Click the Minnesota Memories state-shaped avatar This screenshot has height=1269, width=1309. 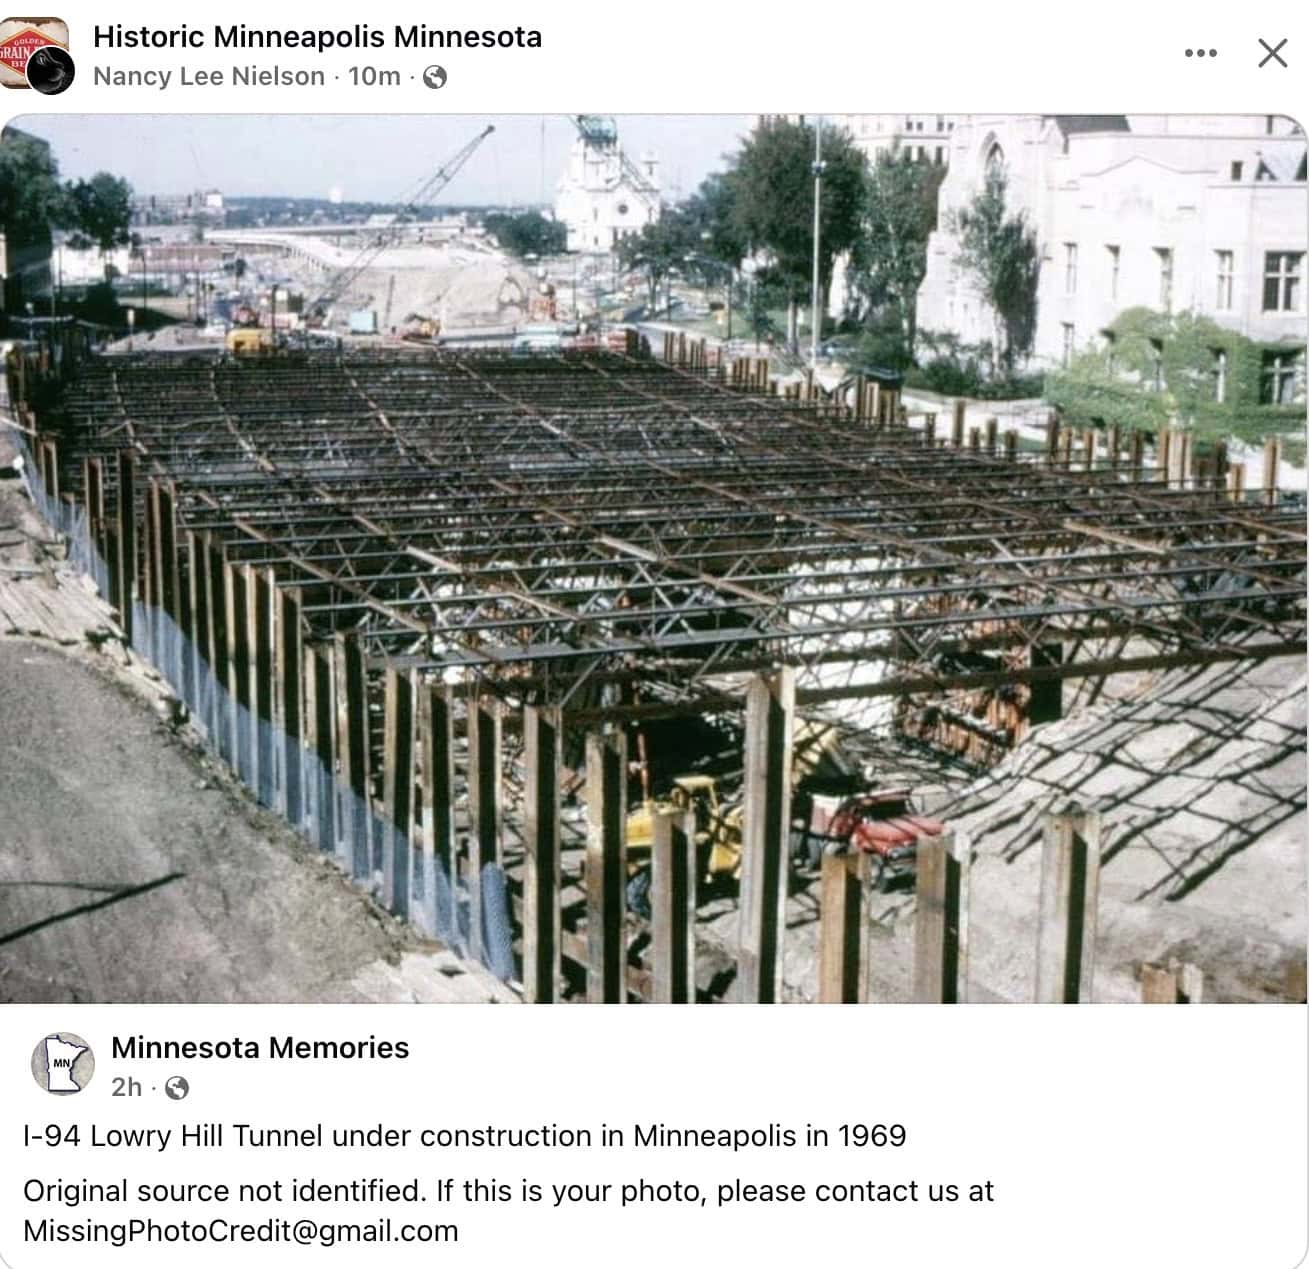(62, 1064)
